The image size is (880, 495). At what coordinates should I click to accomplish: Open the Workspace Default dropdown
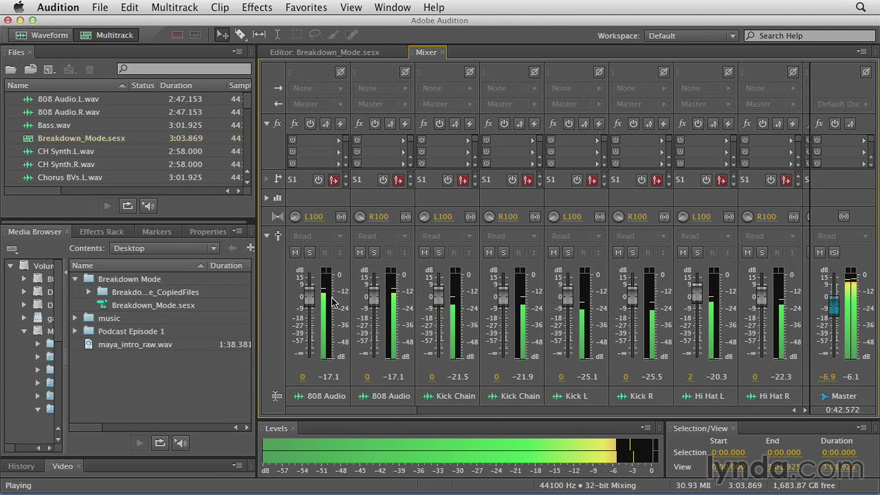coord(691,35)
